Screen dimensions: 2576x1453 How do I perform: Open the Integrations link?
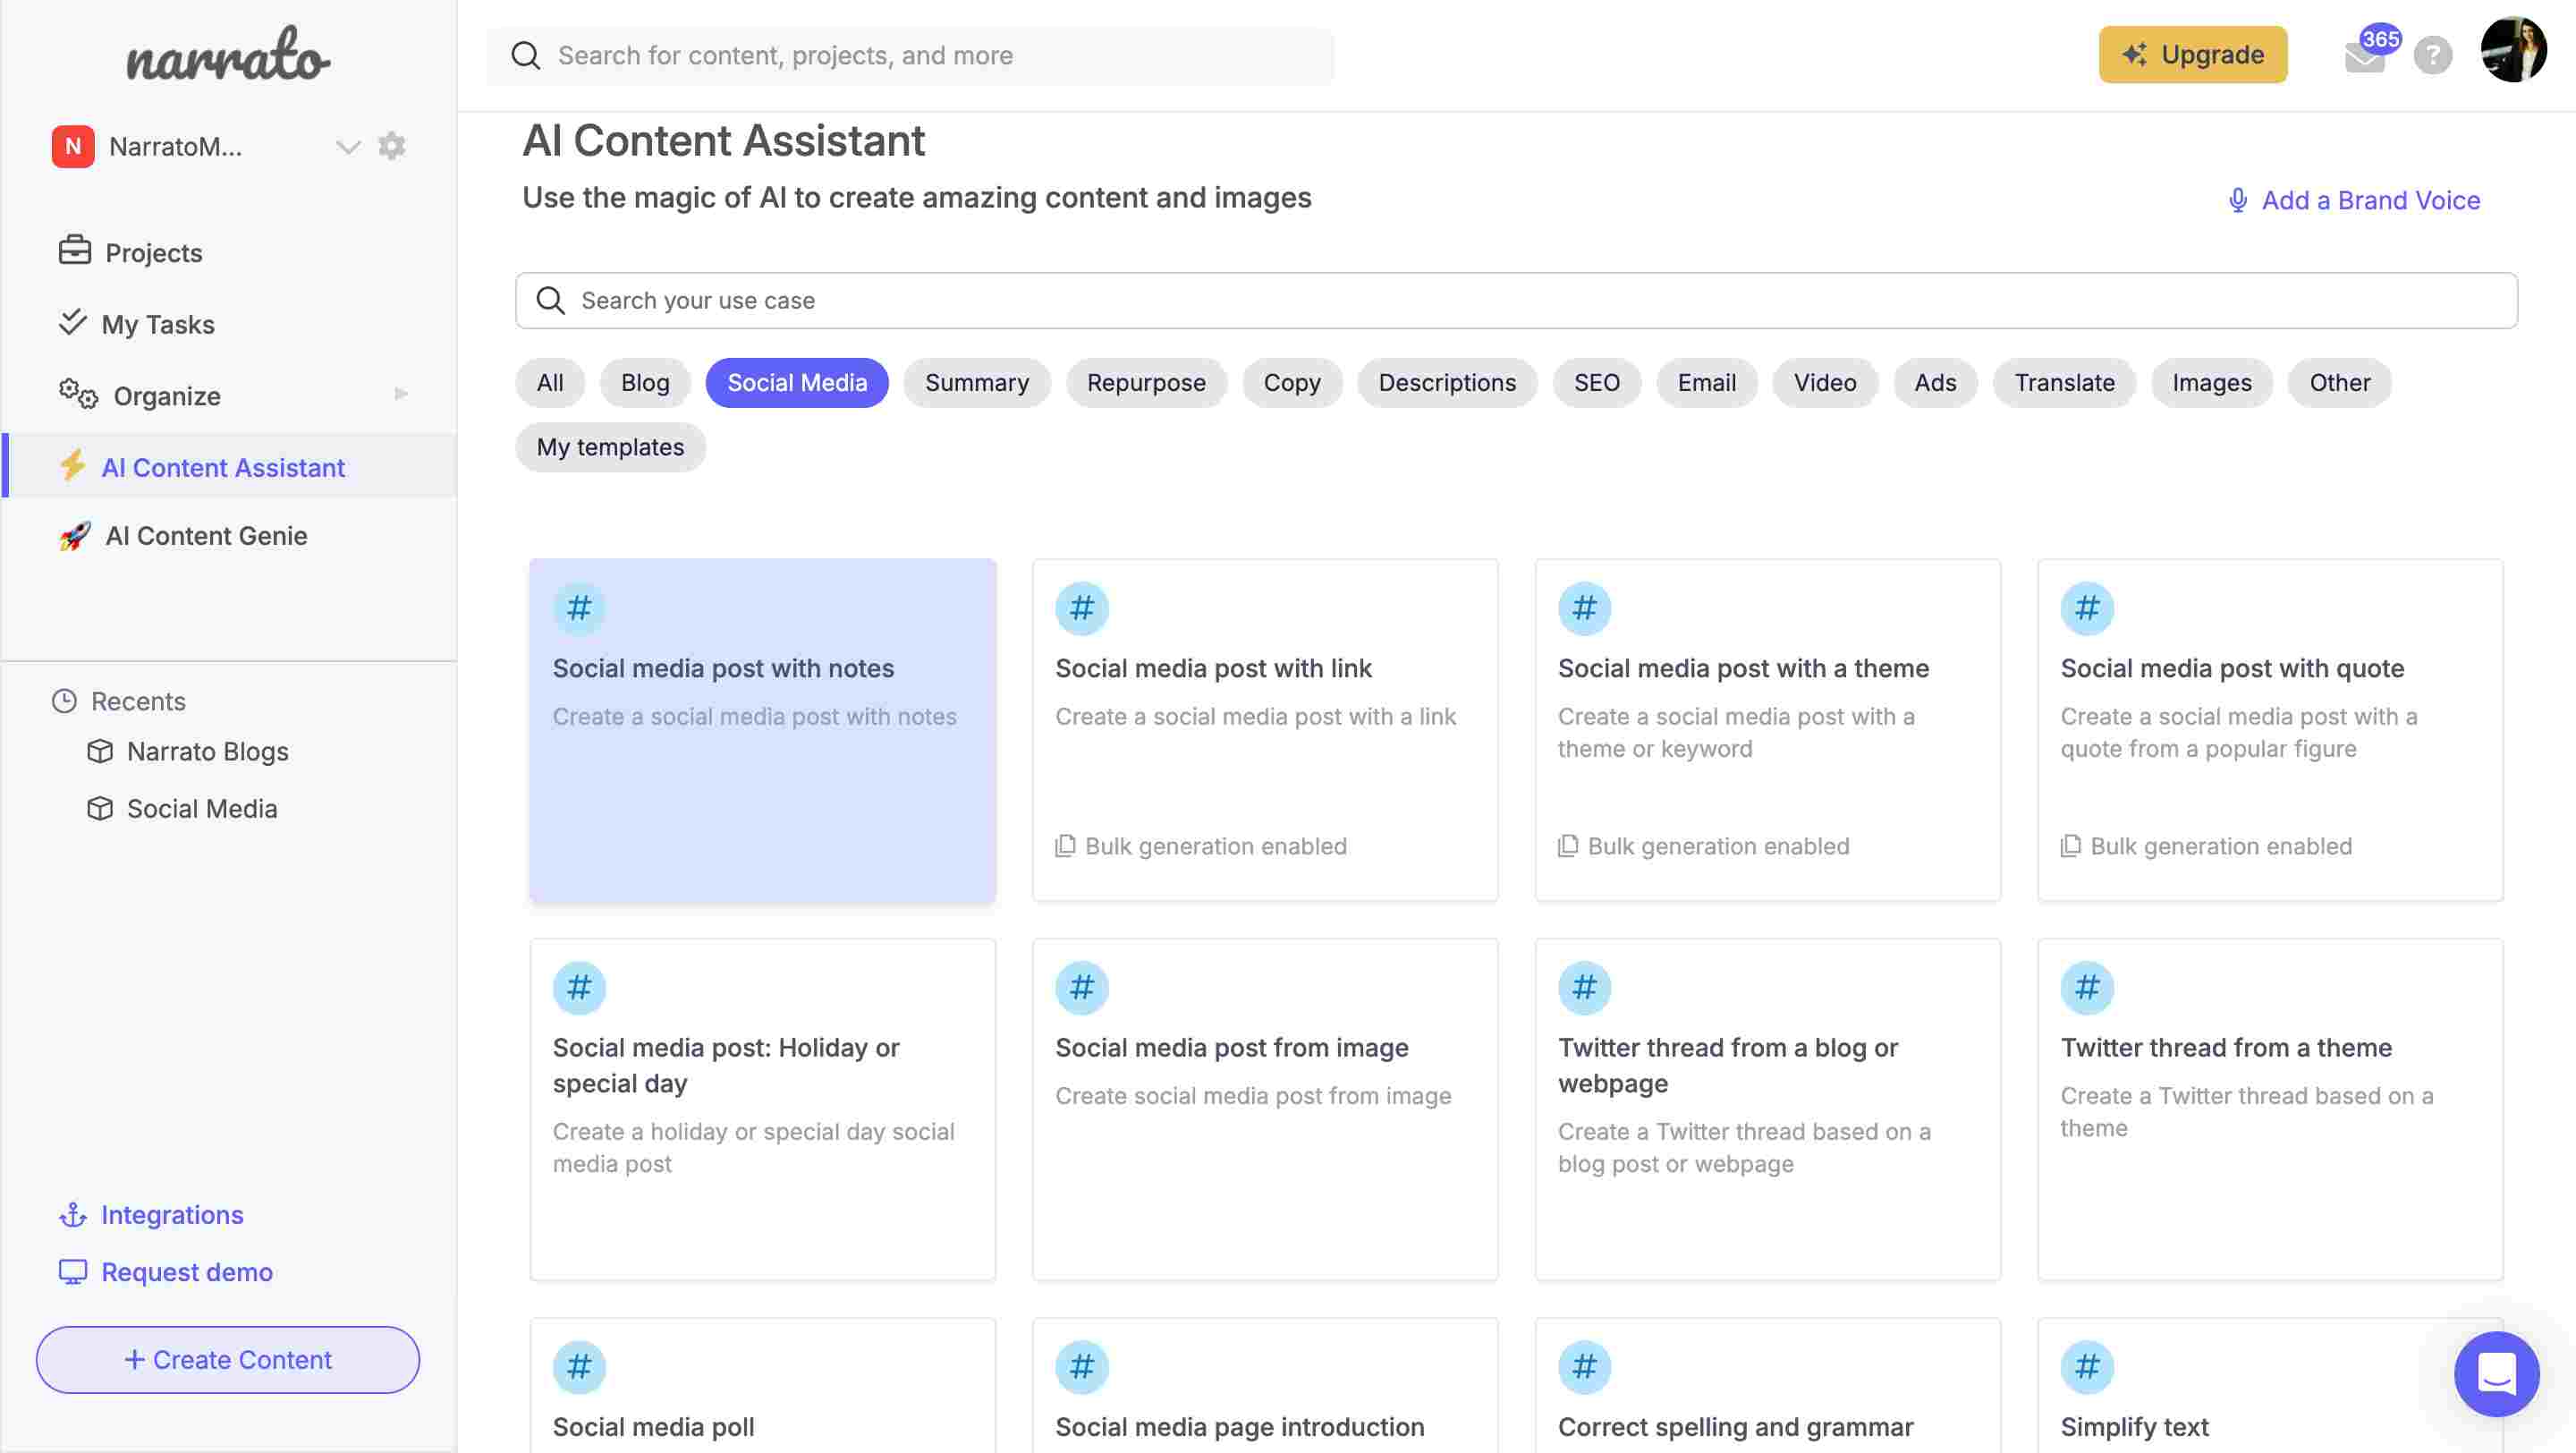[172, 1214]
